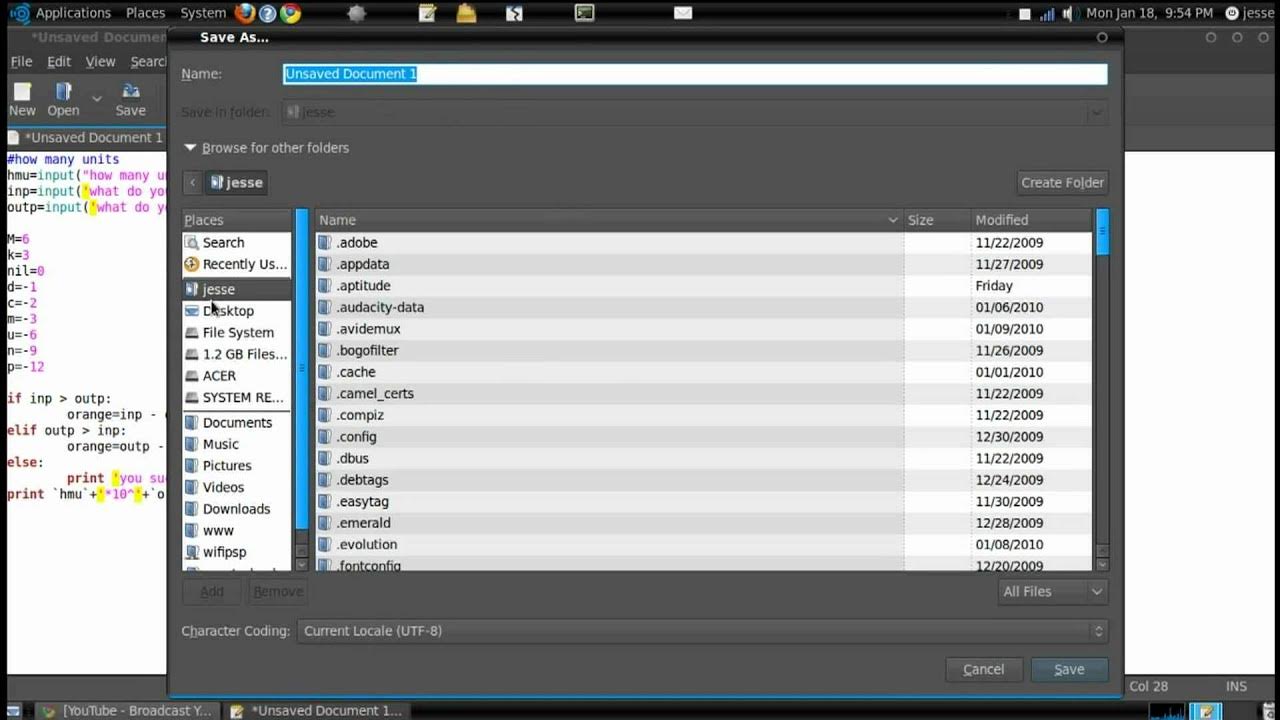Screen dimensions: 1280x720
Task: Click the clock showing Mon Jan 18
Action: coord(1149,13)
